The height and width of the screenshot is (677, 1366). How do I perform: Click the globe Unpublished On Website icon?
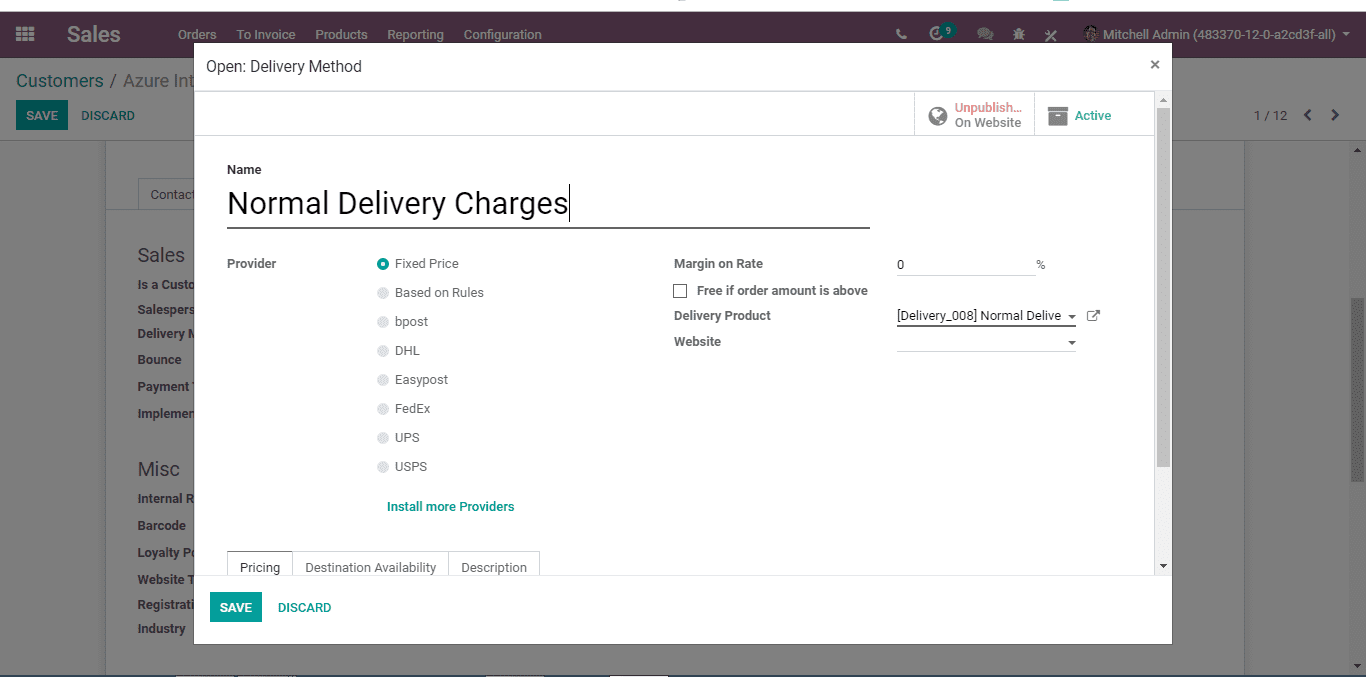click(x=938, y=116)
